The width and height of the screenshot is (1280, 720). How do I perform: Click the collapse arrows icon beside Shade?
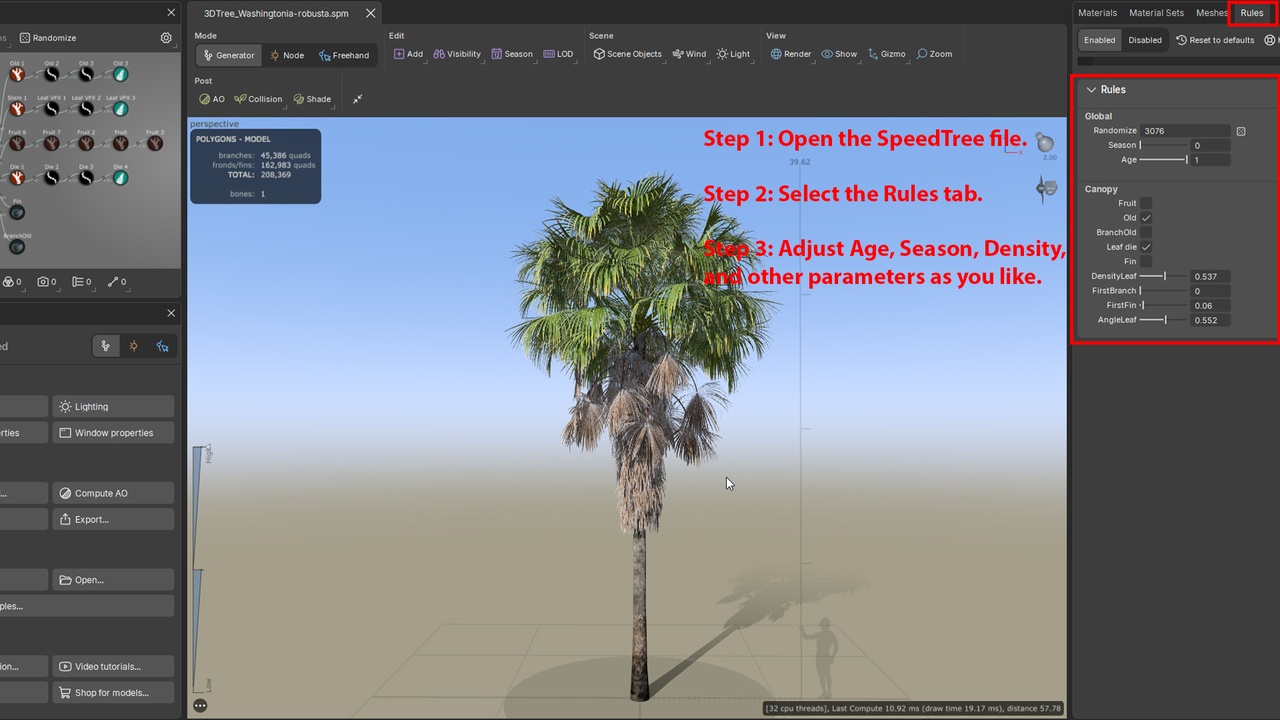coord(357,99)
